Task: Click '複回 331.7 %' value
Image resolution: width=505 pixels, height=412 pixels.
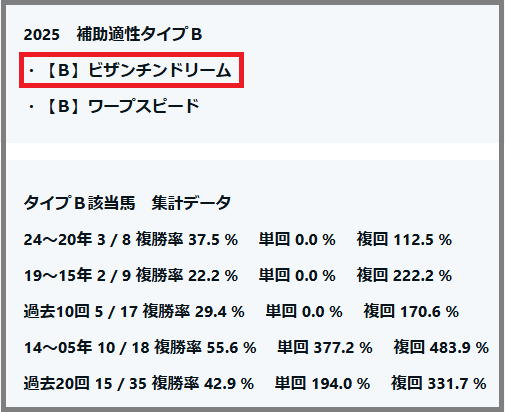Action: point(439,383)
